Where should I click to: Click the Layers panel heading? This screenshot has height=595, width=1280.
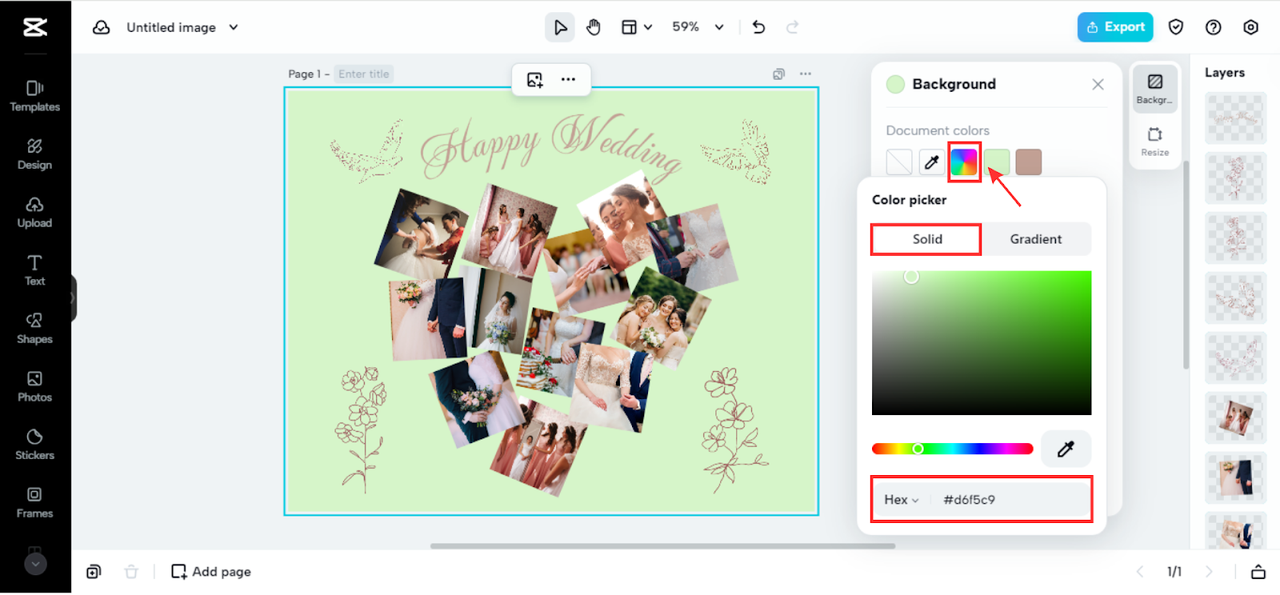[1225, 73]
